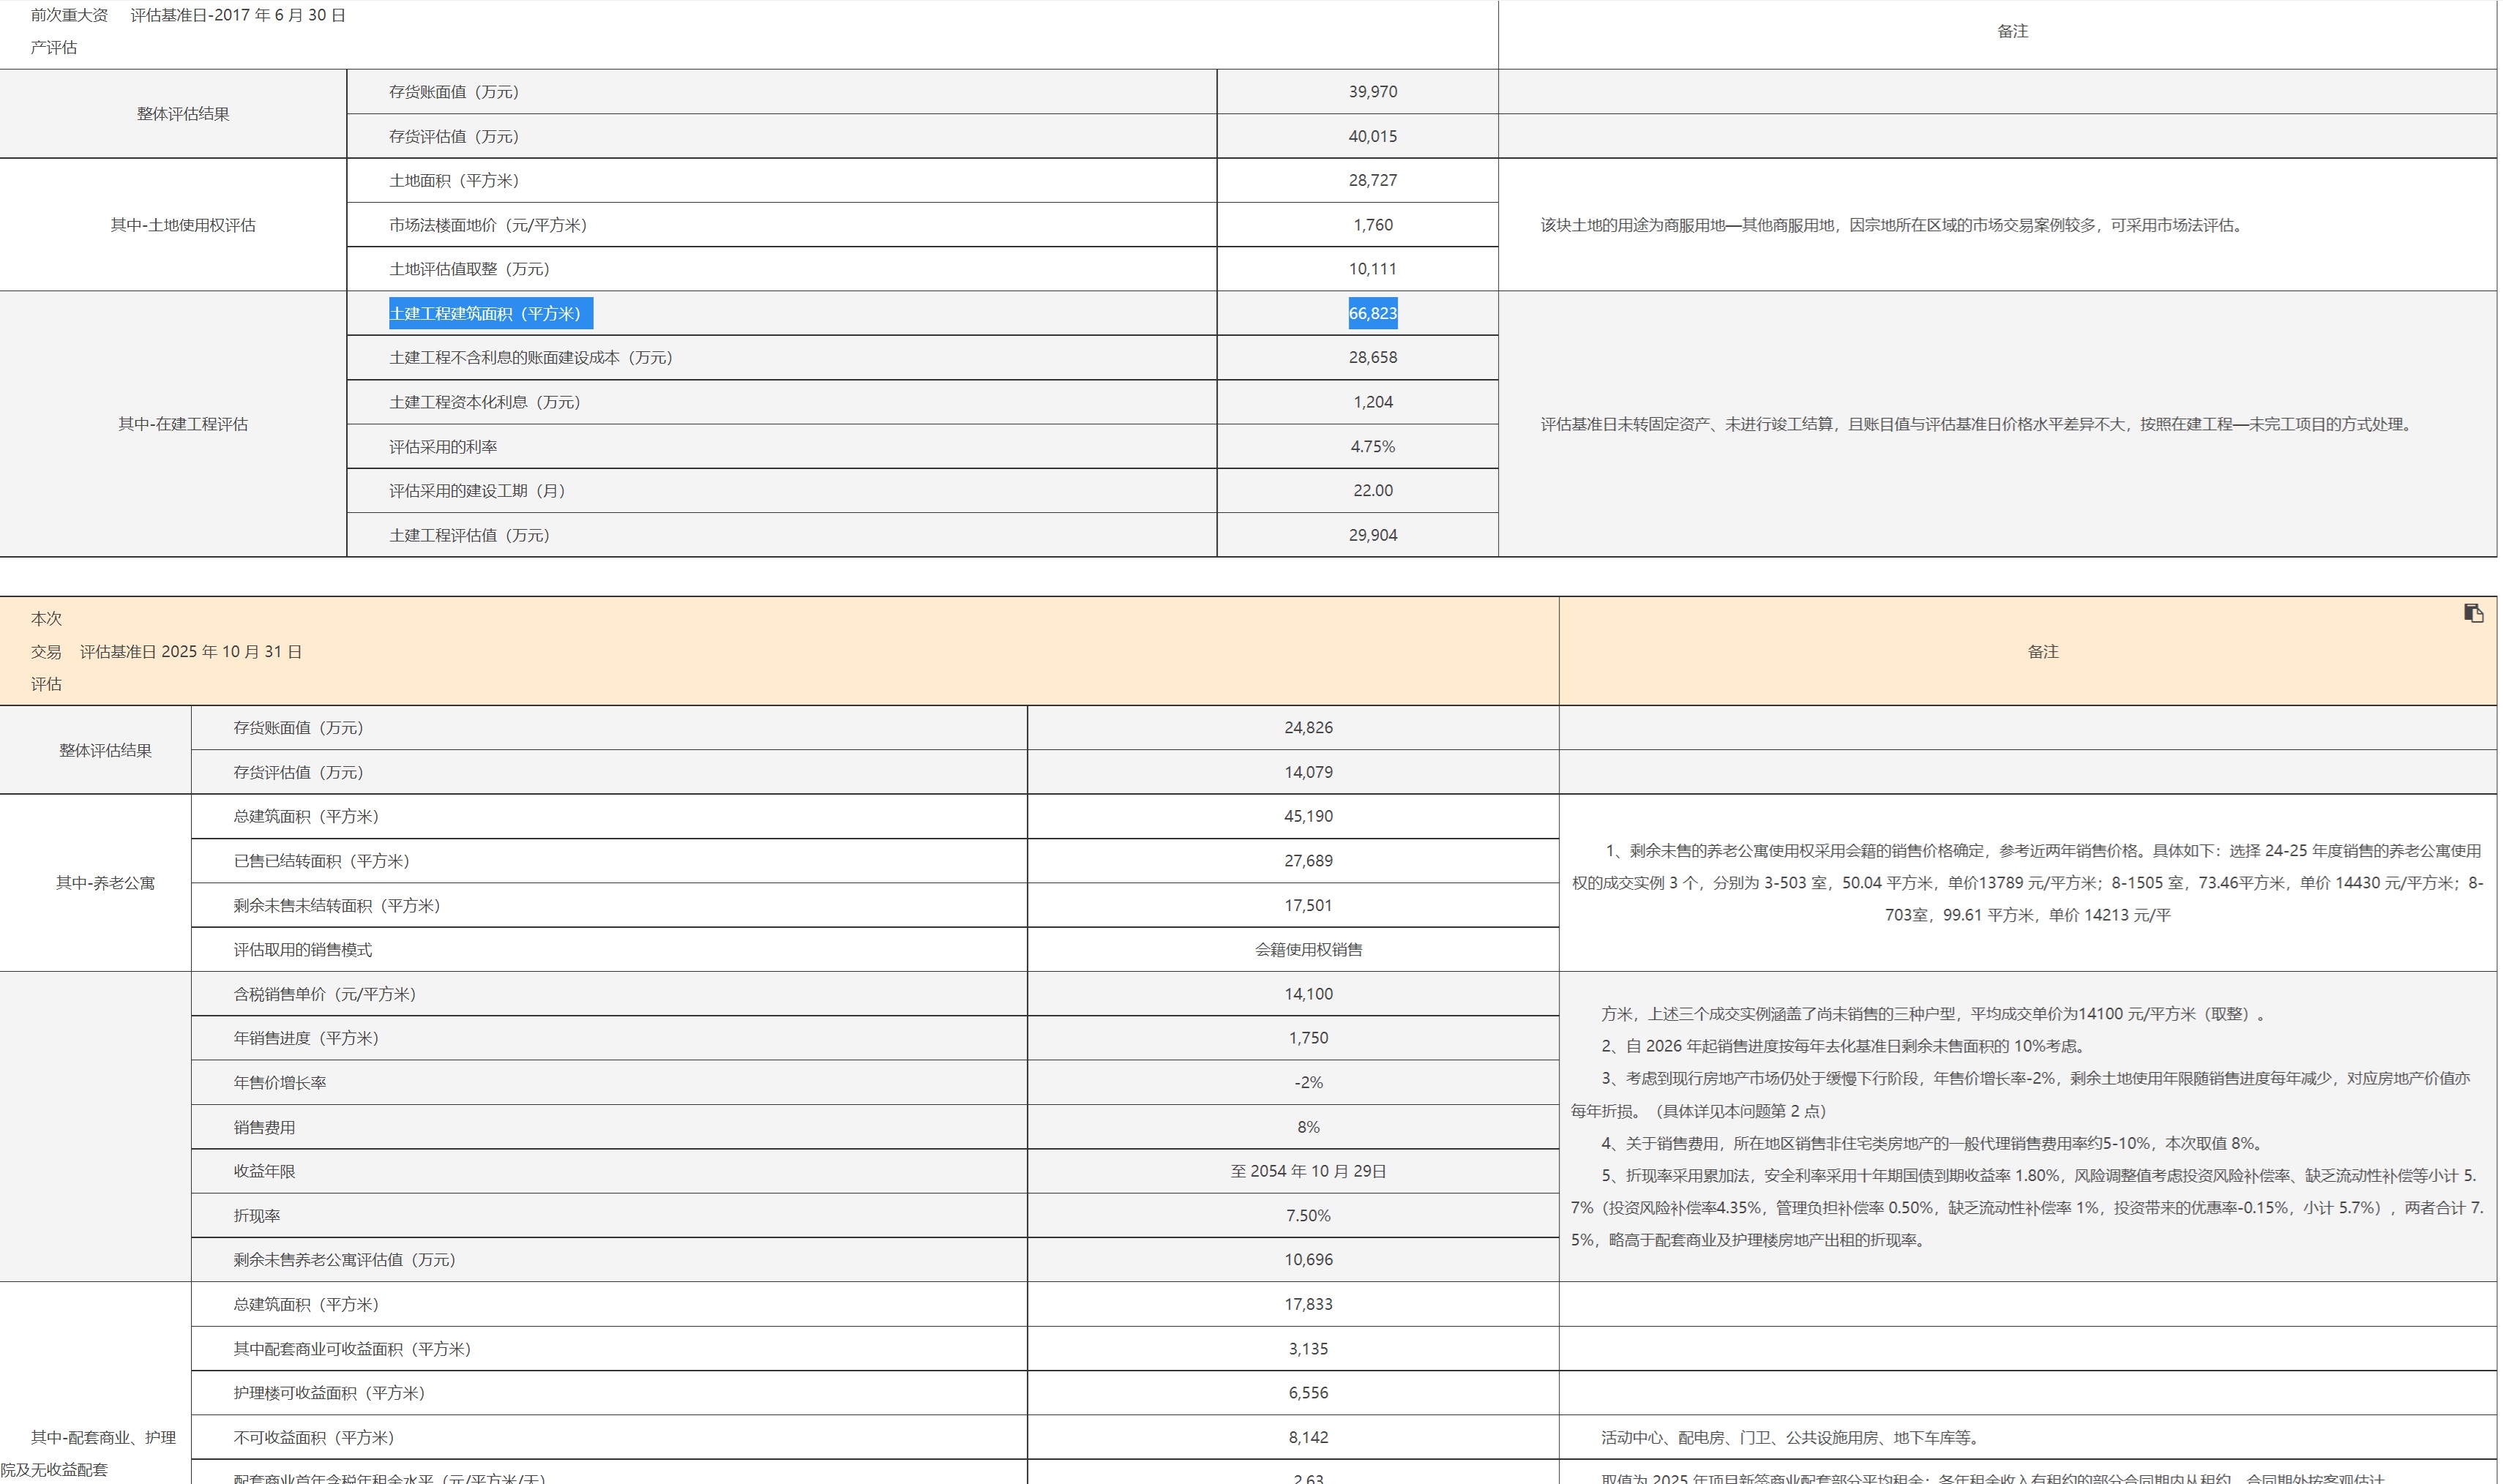Click the highlighted 土建工程建筑面积 label
This screenshot has height=1484, width=2503.
click(490, 313)
